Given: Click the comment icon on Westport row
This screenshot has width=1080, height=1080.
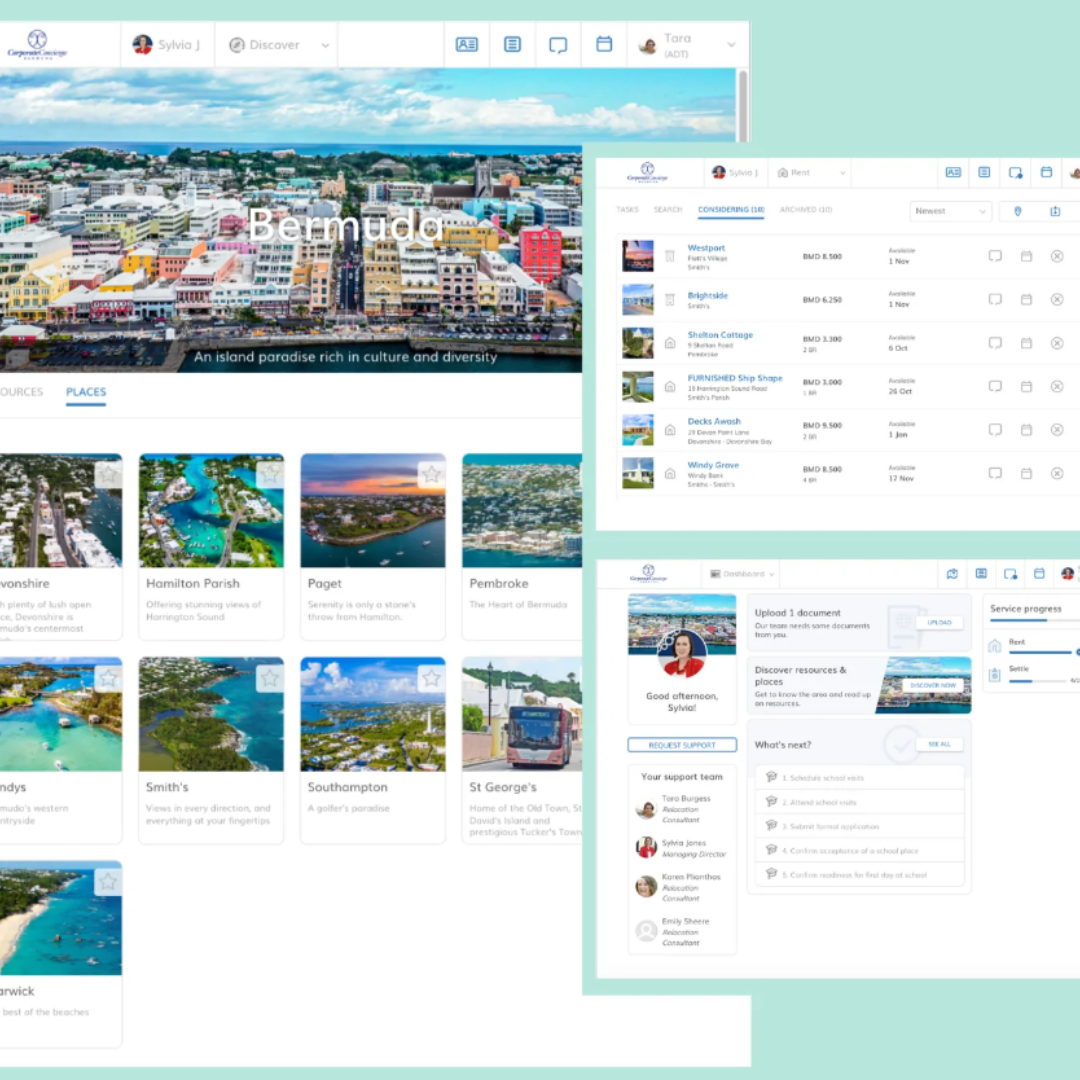Looking at the screenshot, I should [x=995, y=256].
